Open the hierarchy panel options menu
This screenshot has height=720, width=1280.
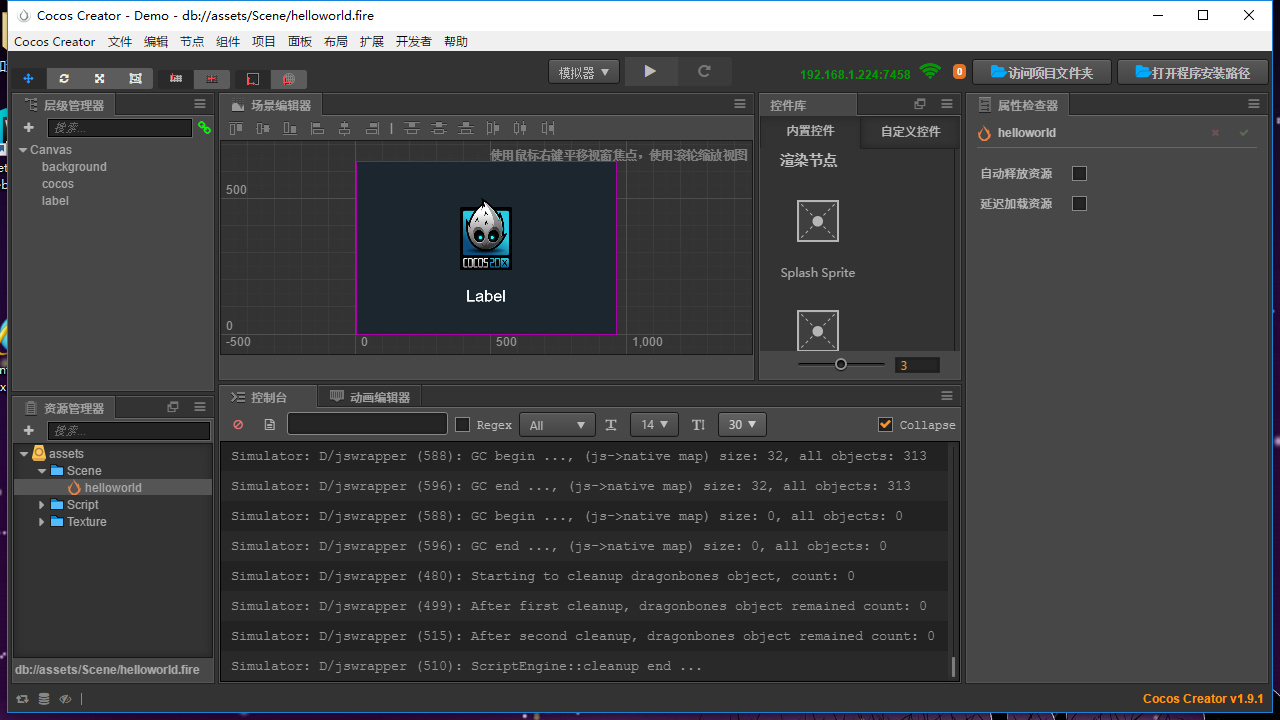200,104
